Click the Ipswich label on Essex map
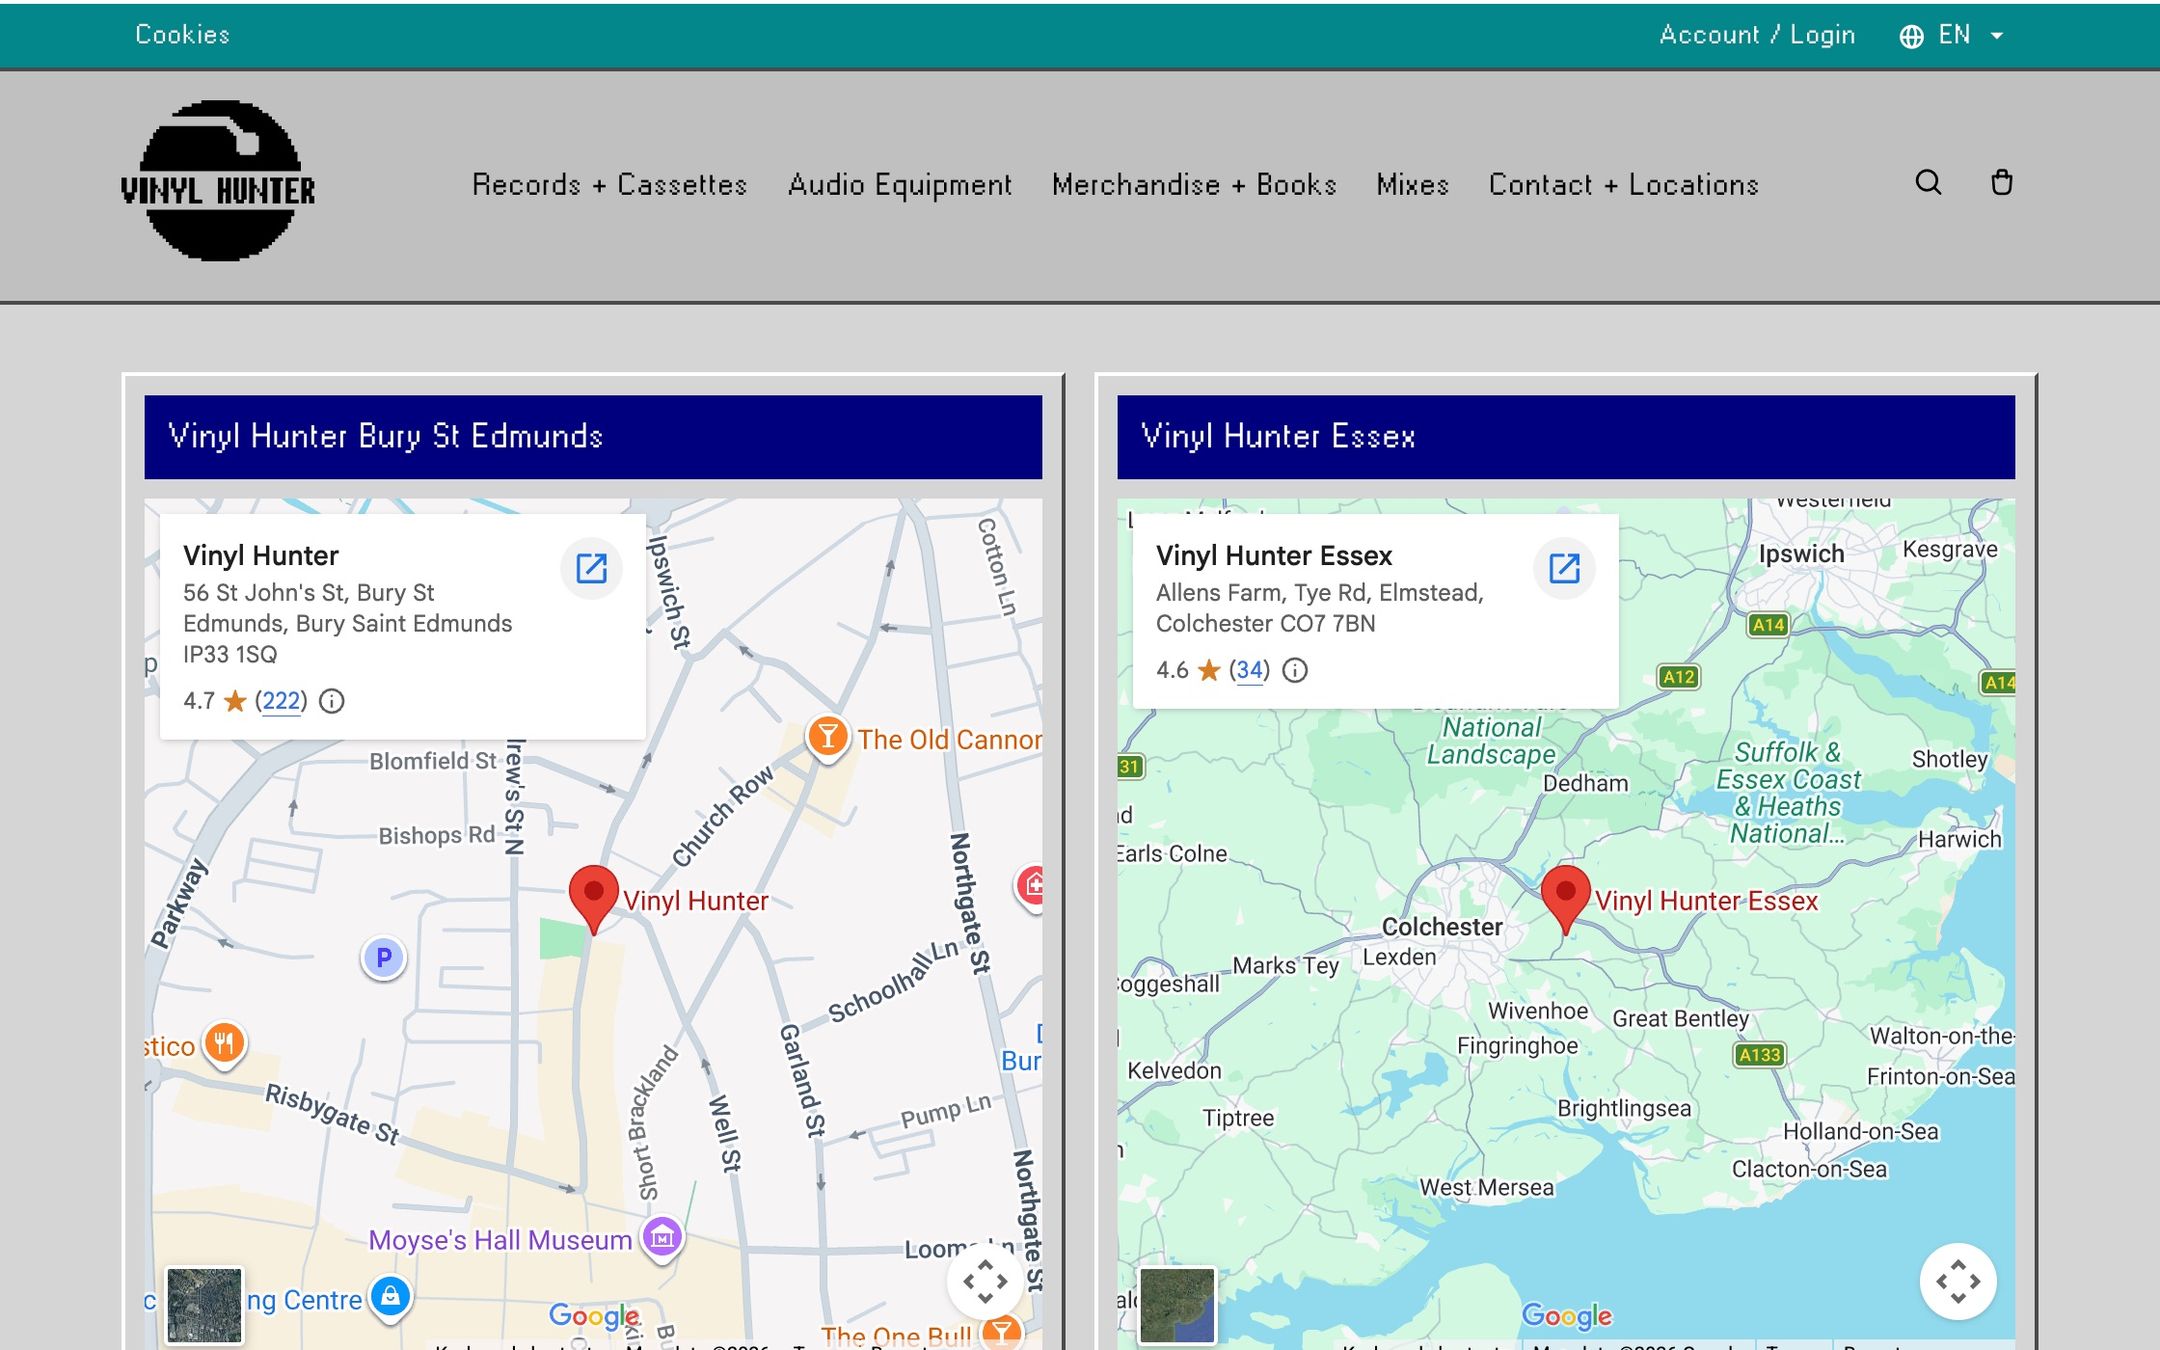Image resolution: width=2160 pixels, height=1350 pixels. [1801, 554]
